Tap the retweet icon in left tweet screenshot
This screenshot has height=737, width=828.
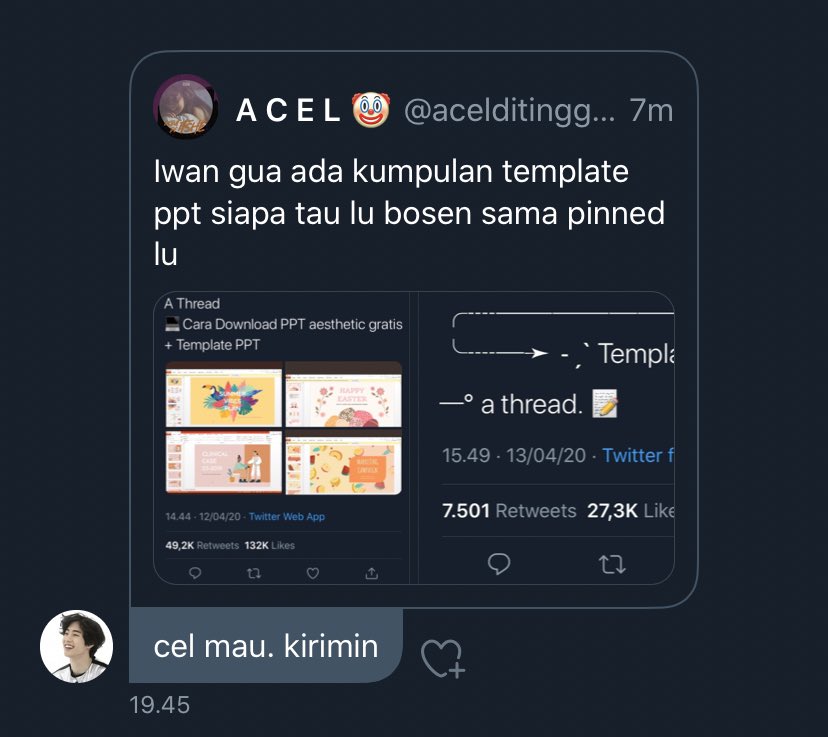coord(254,573)
